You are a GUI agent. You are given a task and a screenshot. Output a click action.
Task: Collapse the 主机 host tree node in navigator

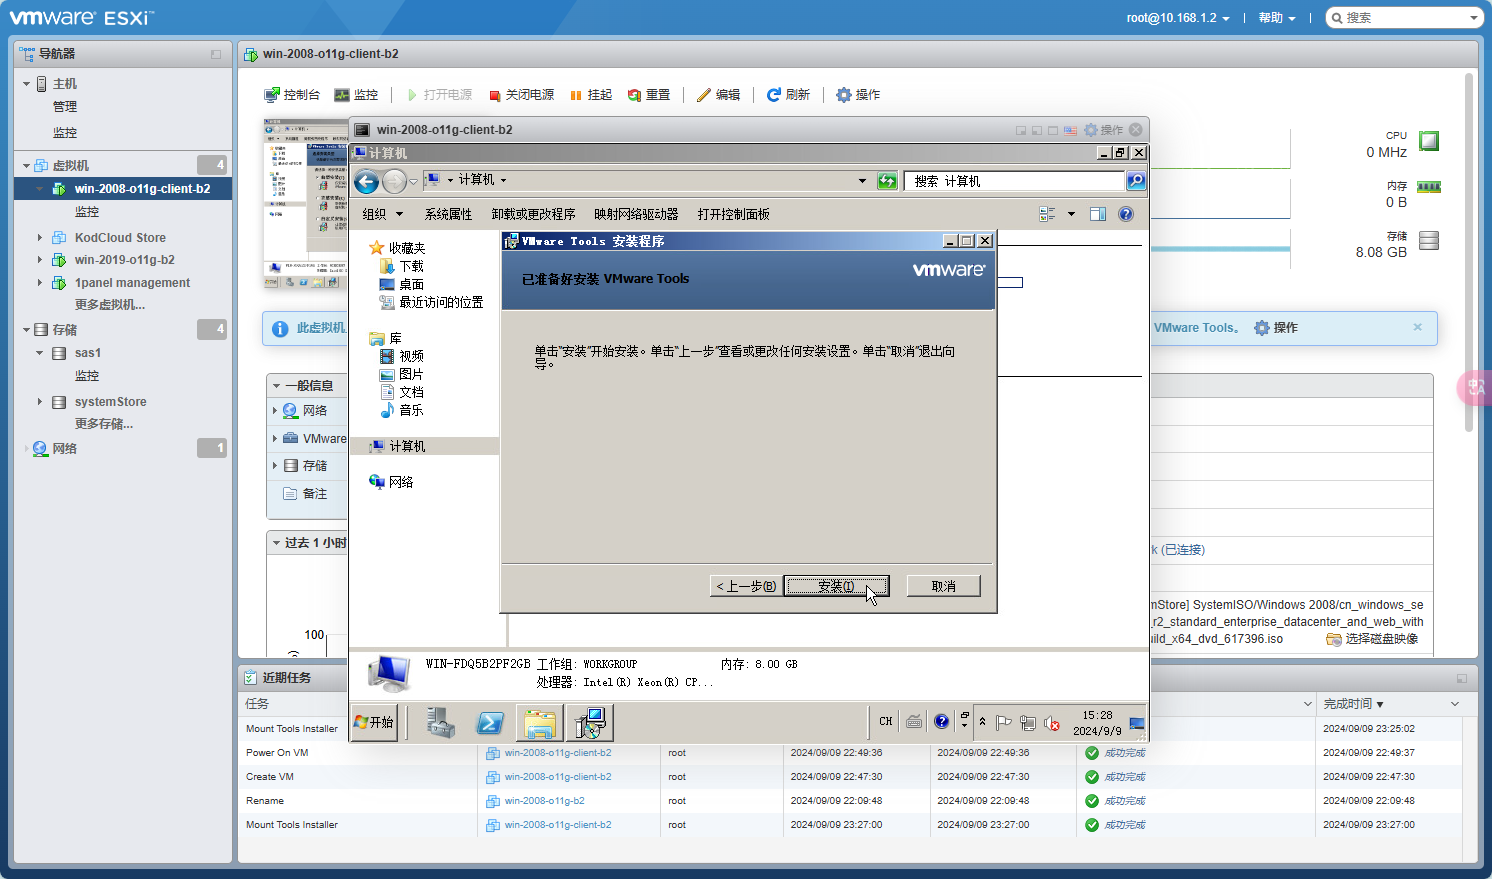pos(26,84)
